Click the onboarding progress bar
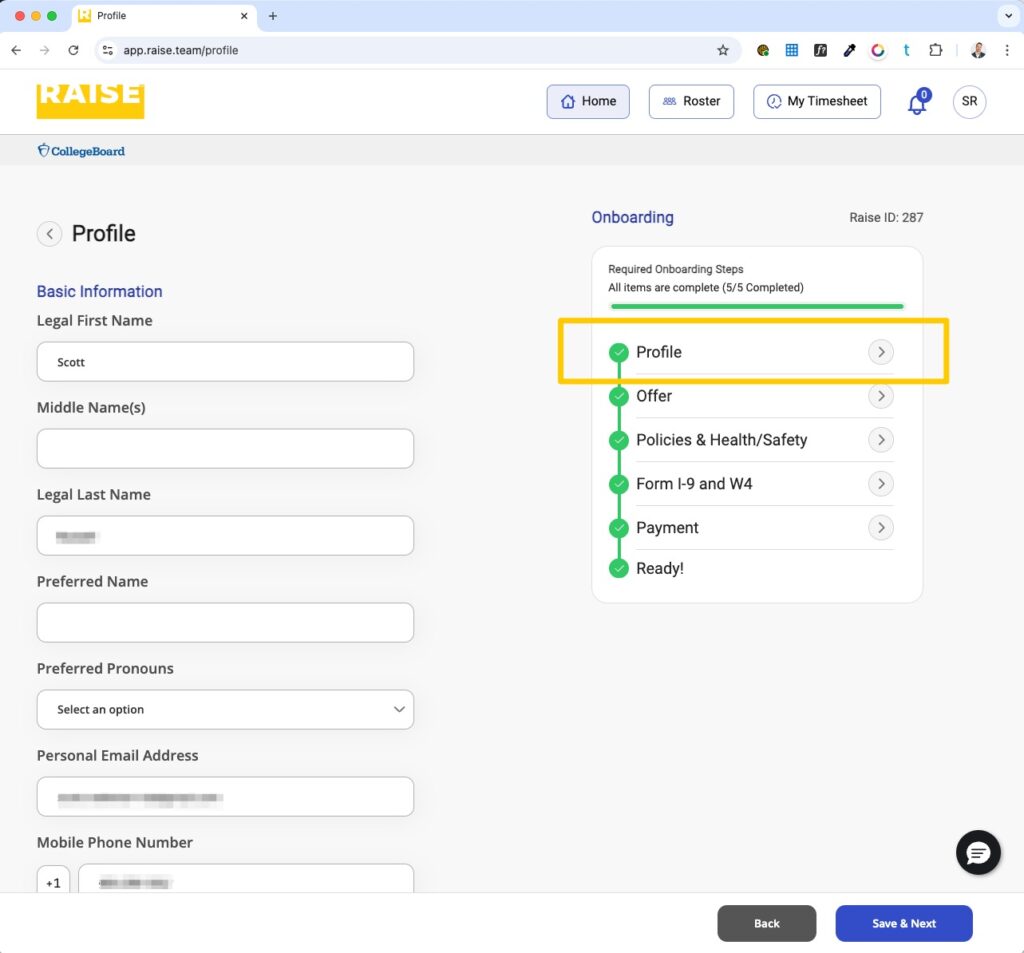1024x953 pixels. [x=756, y=306]
